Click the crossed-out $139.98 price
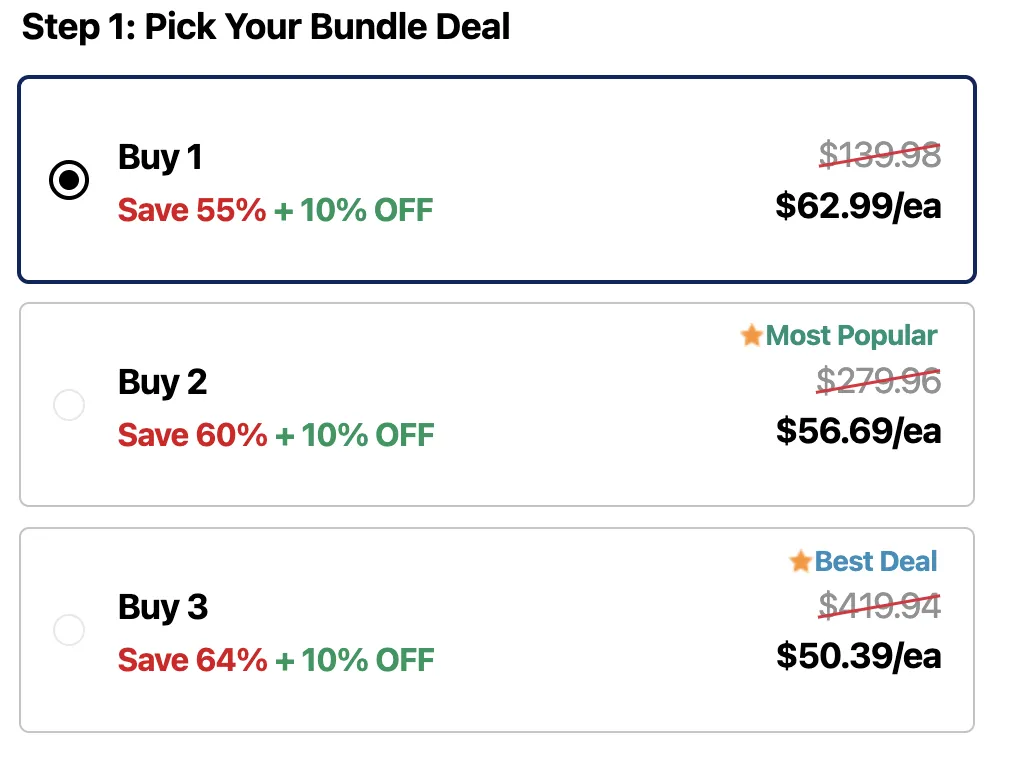 879,155
